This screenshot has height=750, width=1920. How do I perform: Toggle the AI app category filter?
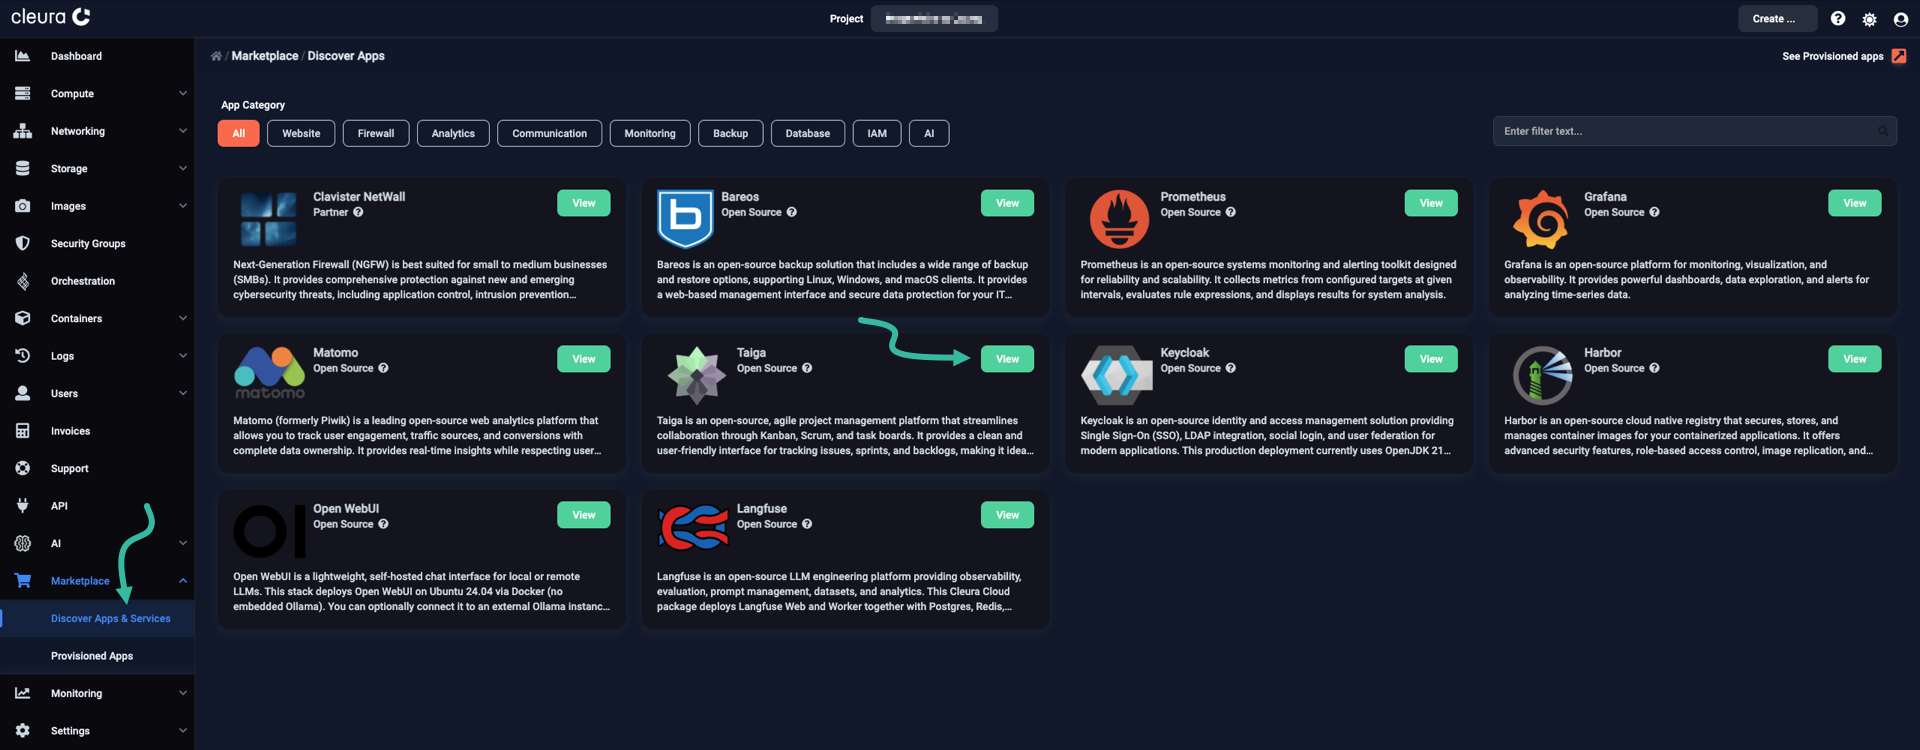pyautogui.click(x=928, y=133)
